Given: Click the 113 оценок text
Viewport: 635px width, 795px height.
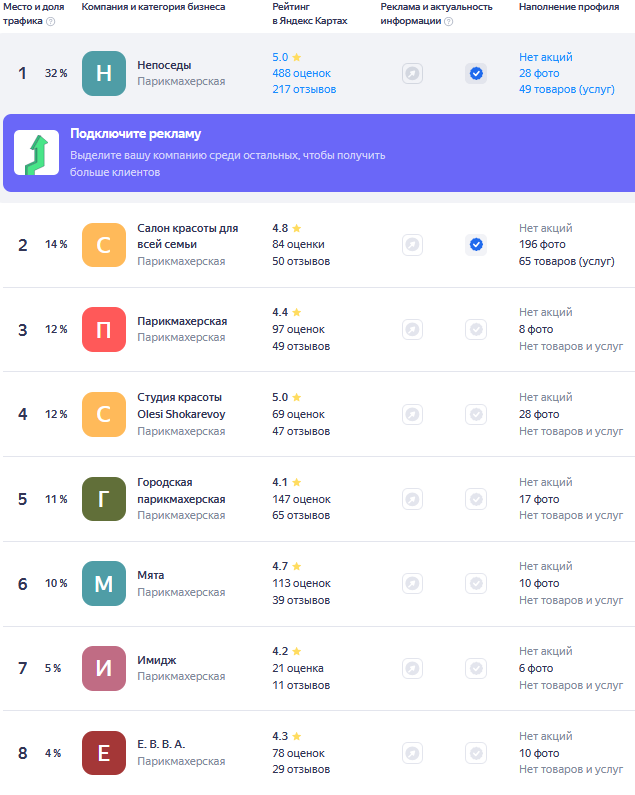Looking at the screenshot, I should click(301, 584).
